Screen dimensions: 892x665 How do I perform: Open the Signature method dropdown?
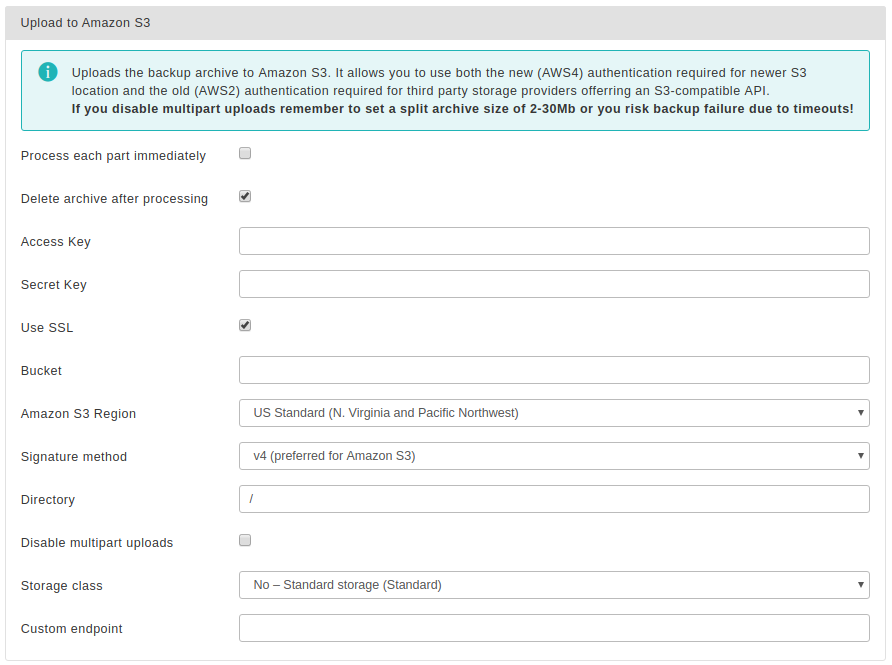pyautogui.click(x=554, y=456)
